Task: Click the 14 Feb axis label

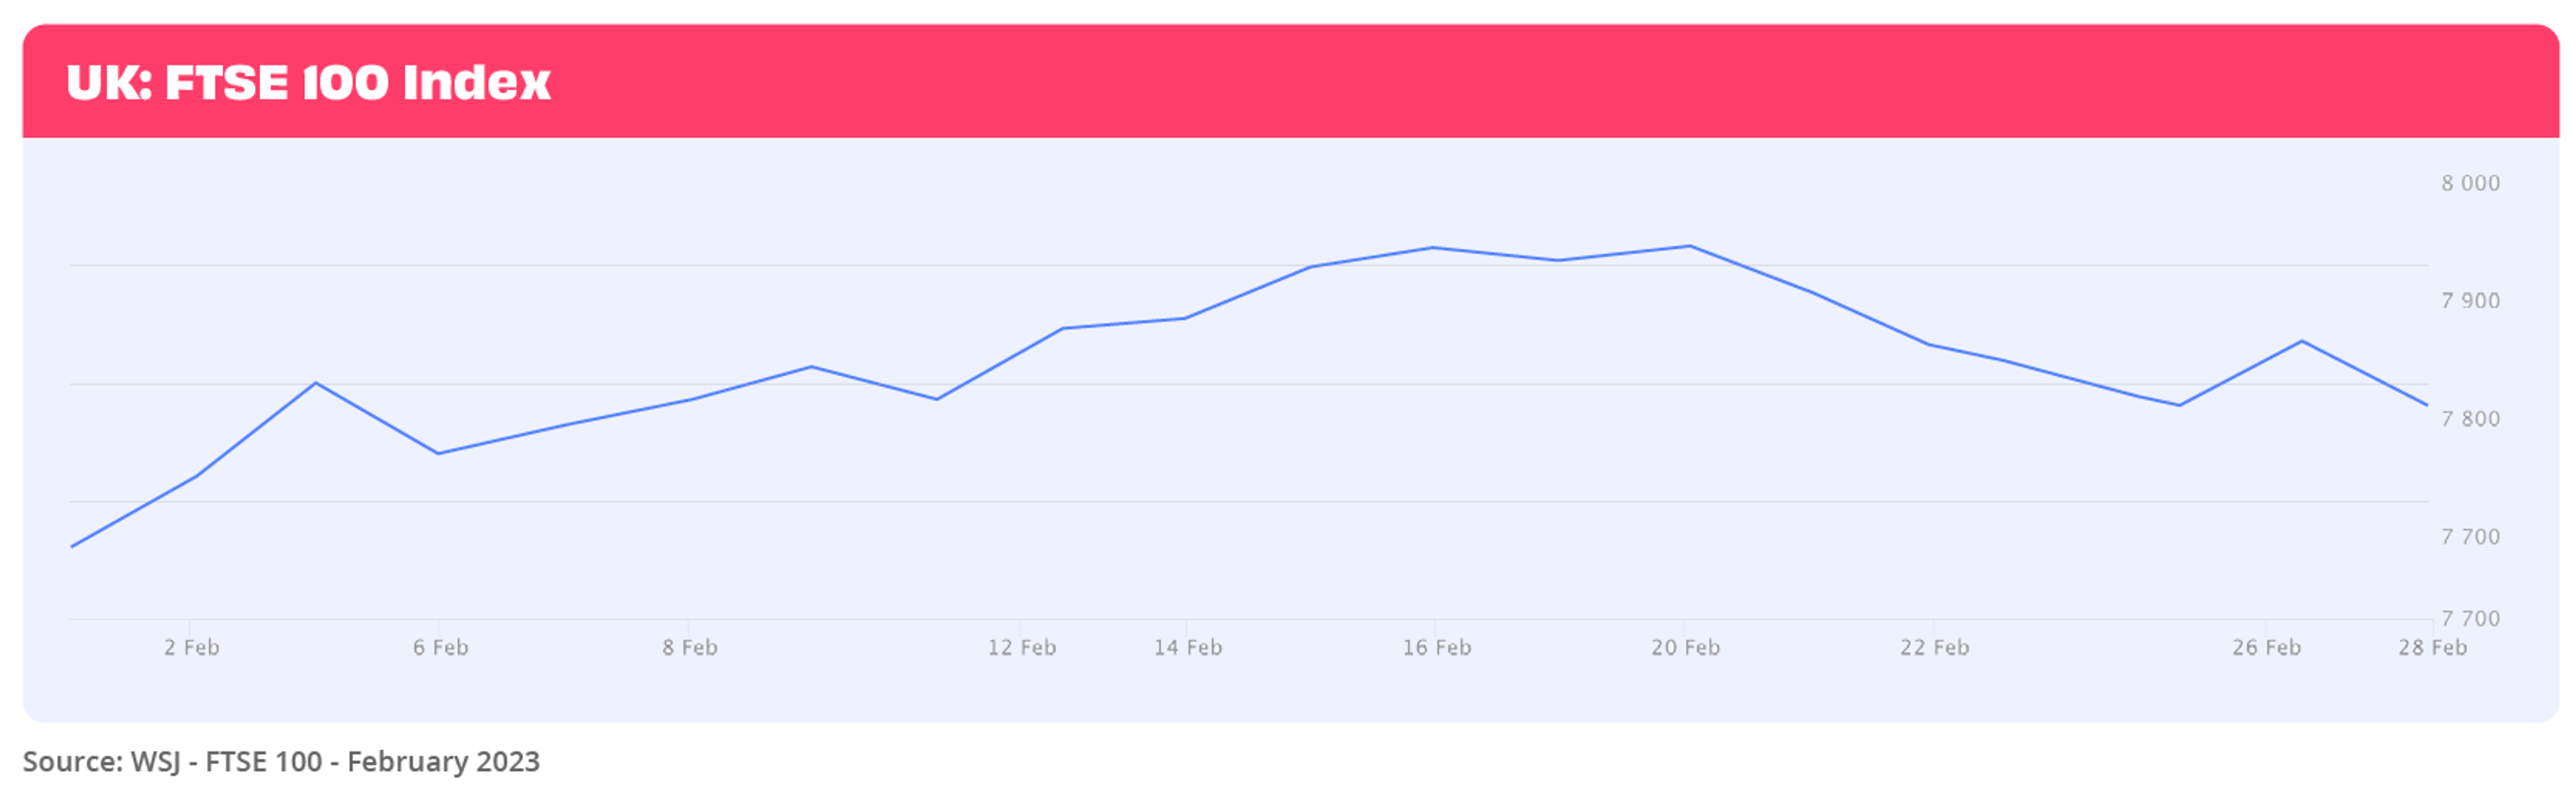Action: pos(1188,648)
